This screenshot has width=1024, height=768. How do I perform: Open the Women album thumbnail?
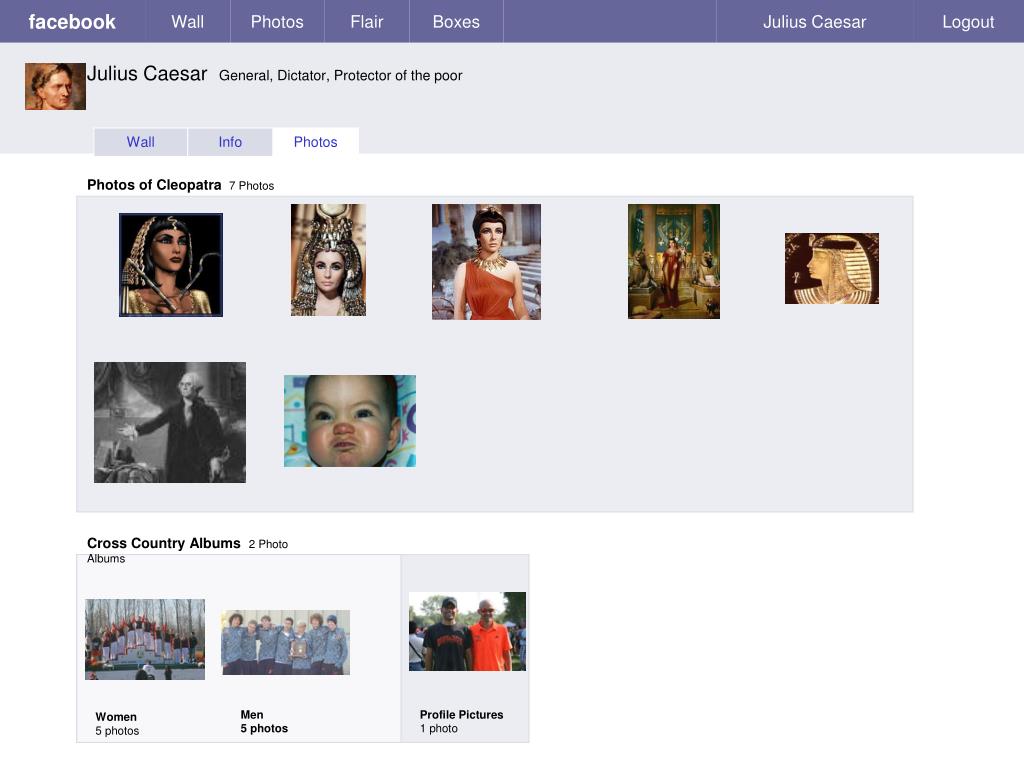[x=145, y=639]
